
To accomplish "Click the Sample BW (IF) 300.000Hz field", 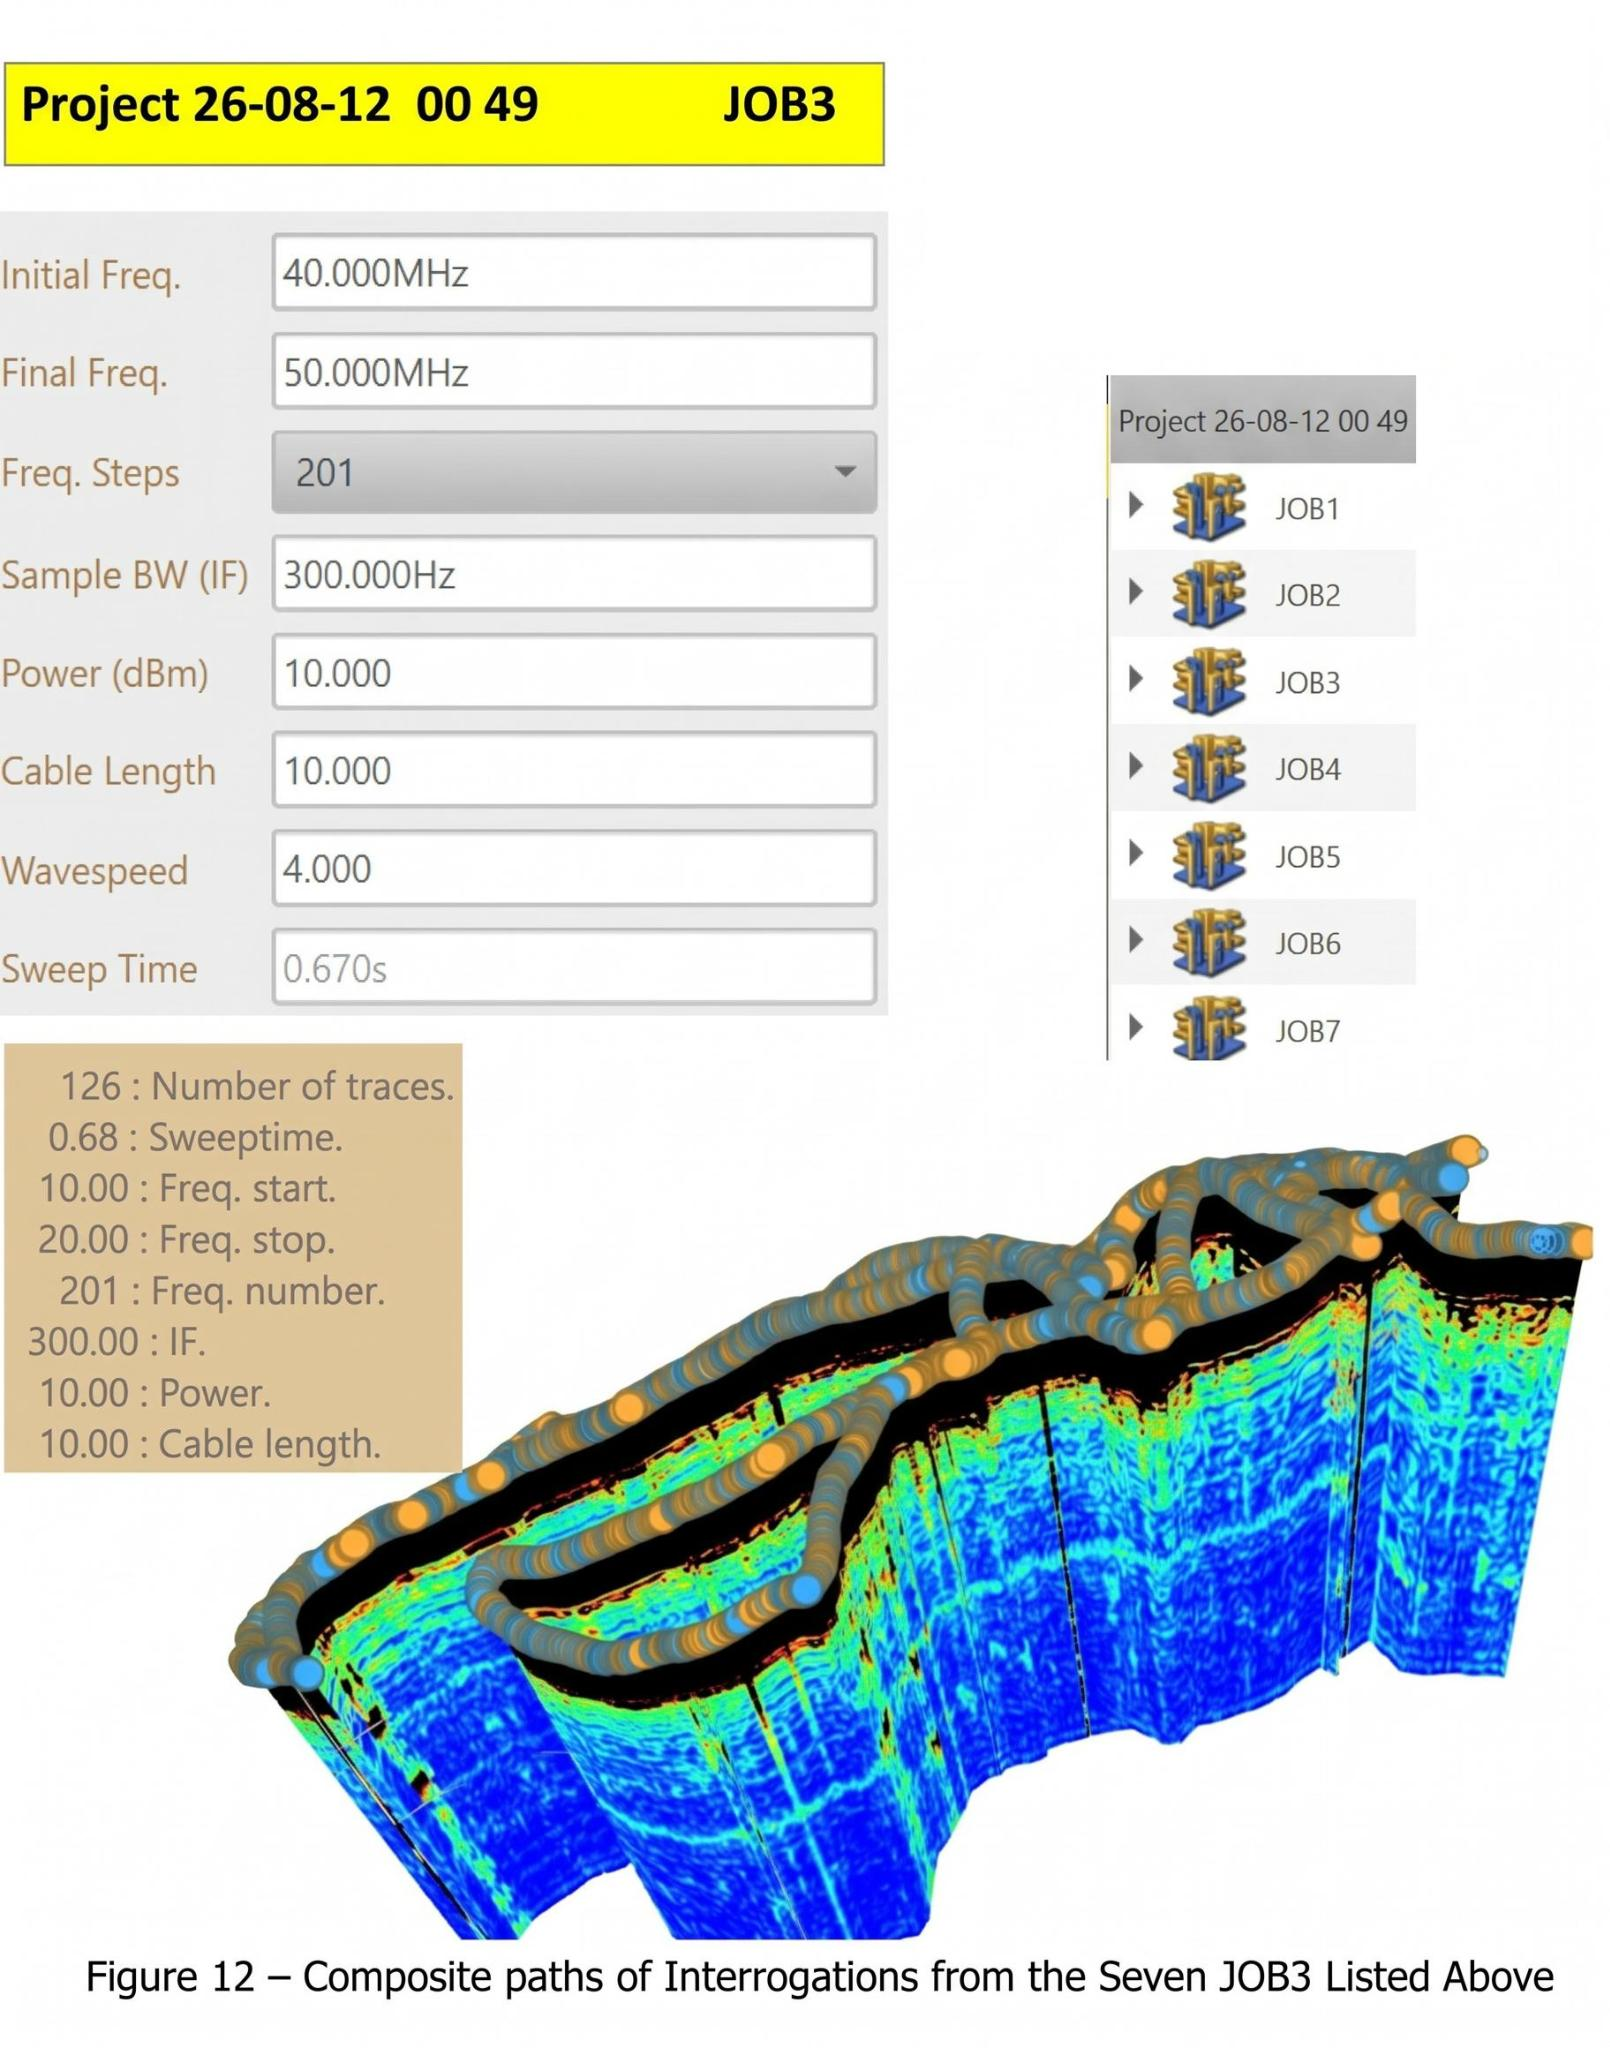I will click(x=574, y=574).
